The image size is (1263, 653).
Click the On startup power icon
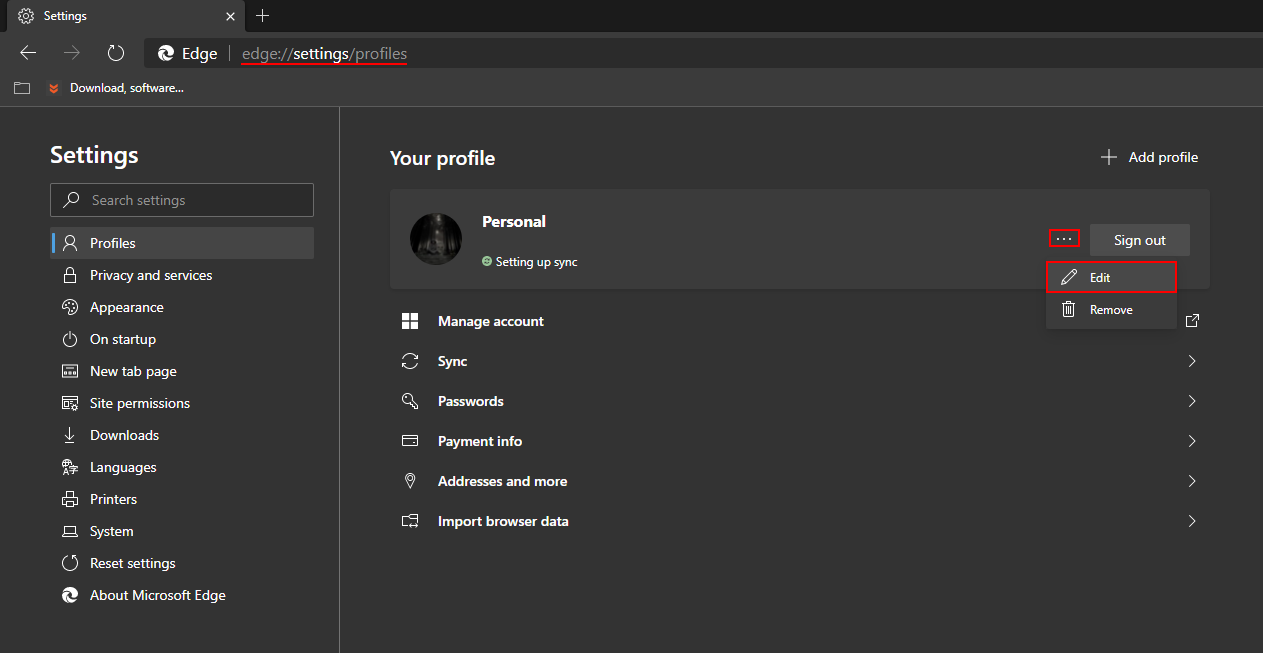70,339
